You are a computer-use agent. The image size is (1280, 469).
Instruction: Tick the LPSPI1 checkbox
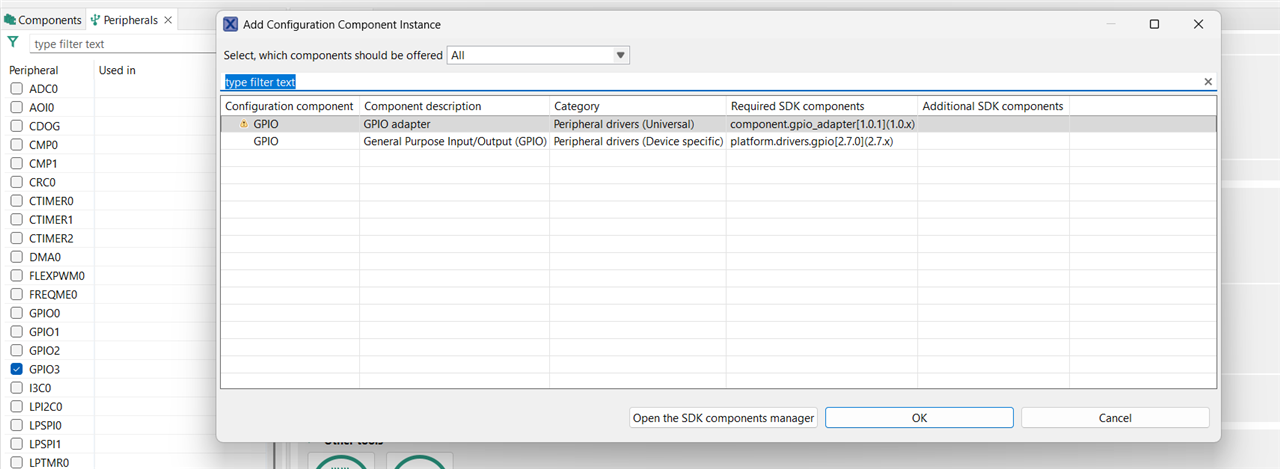[x=16, y=444]
